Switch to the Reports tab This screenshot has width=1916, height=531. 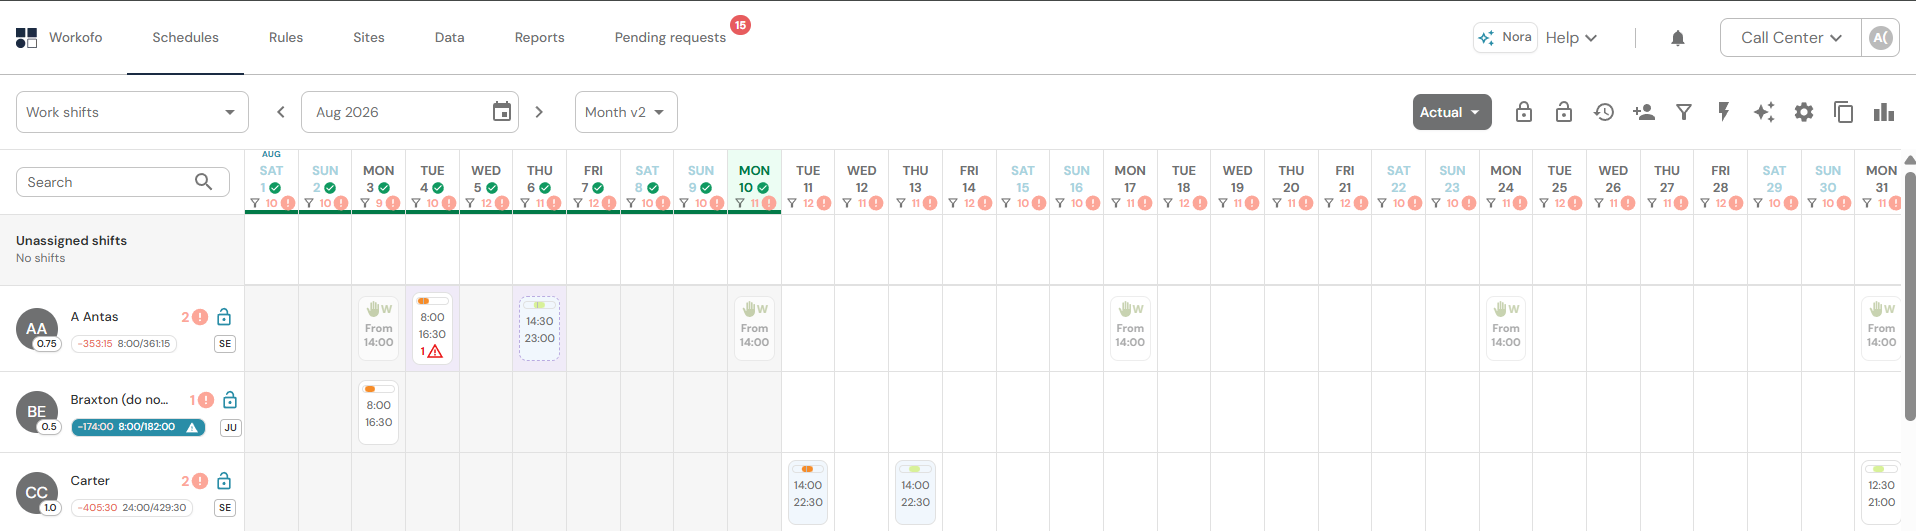coord(539,37)
